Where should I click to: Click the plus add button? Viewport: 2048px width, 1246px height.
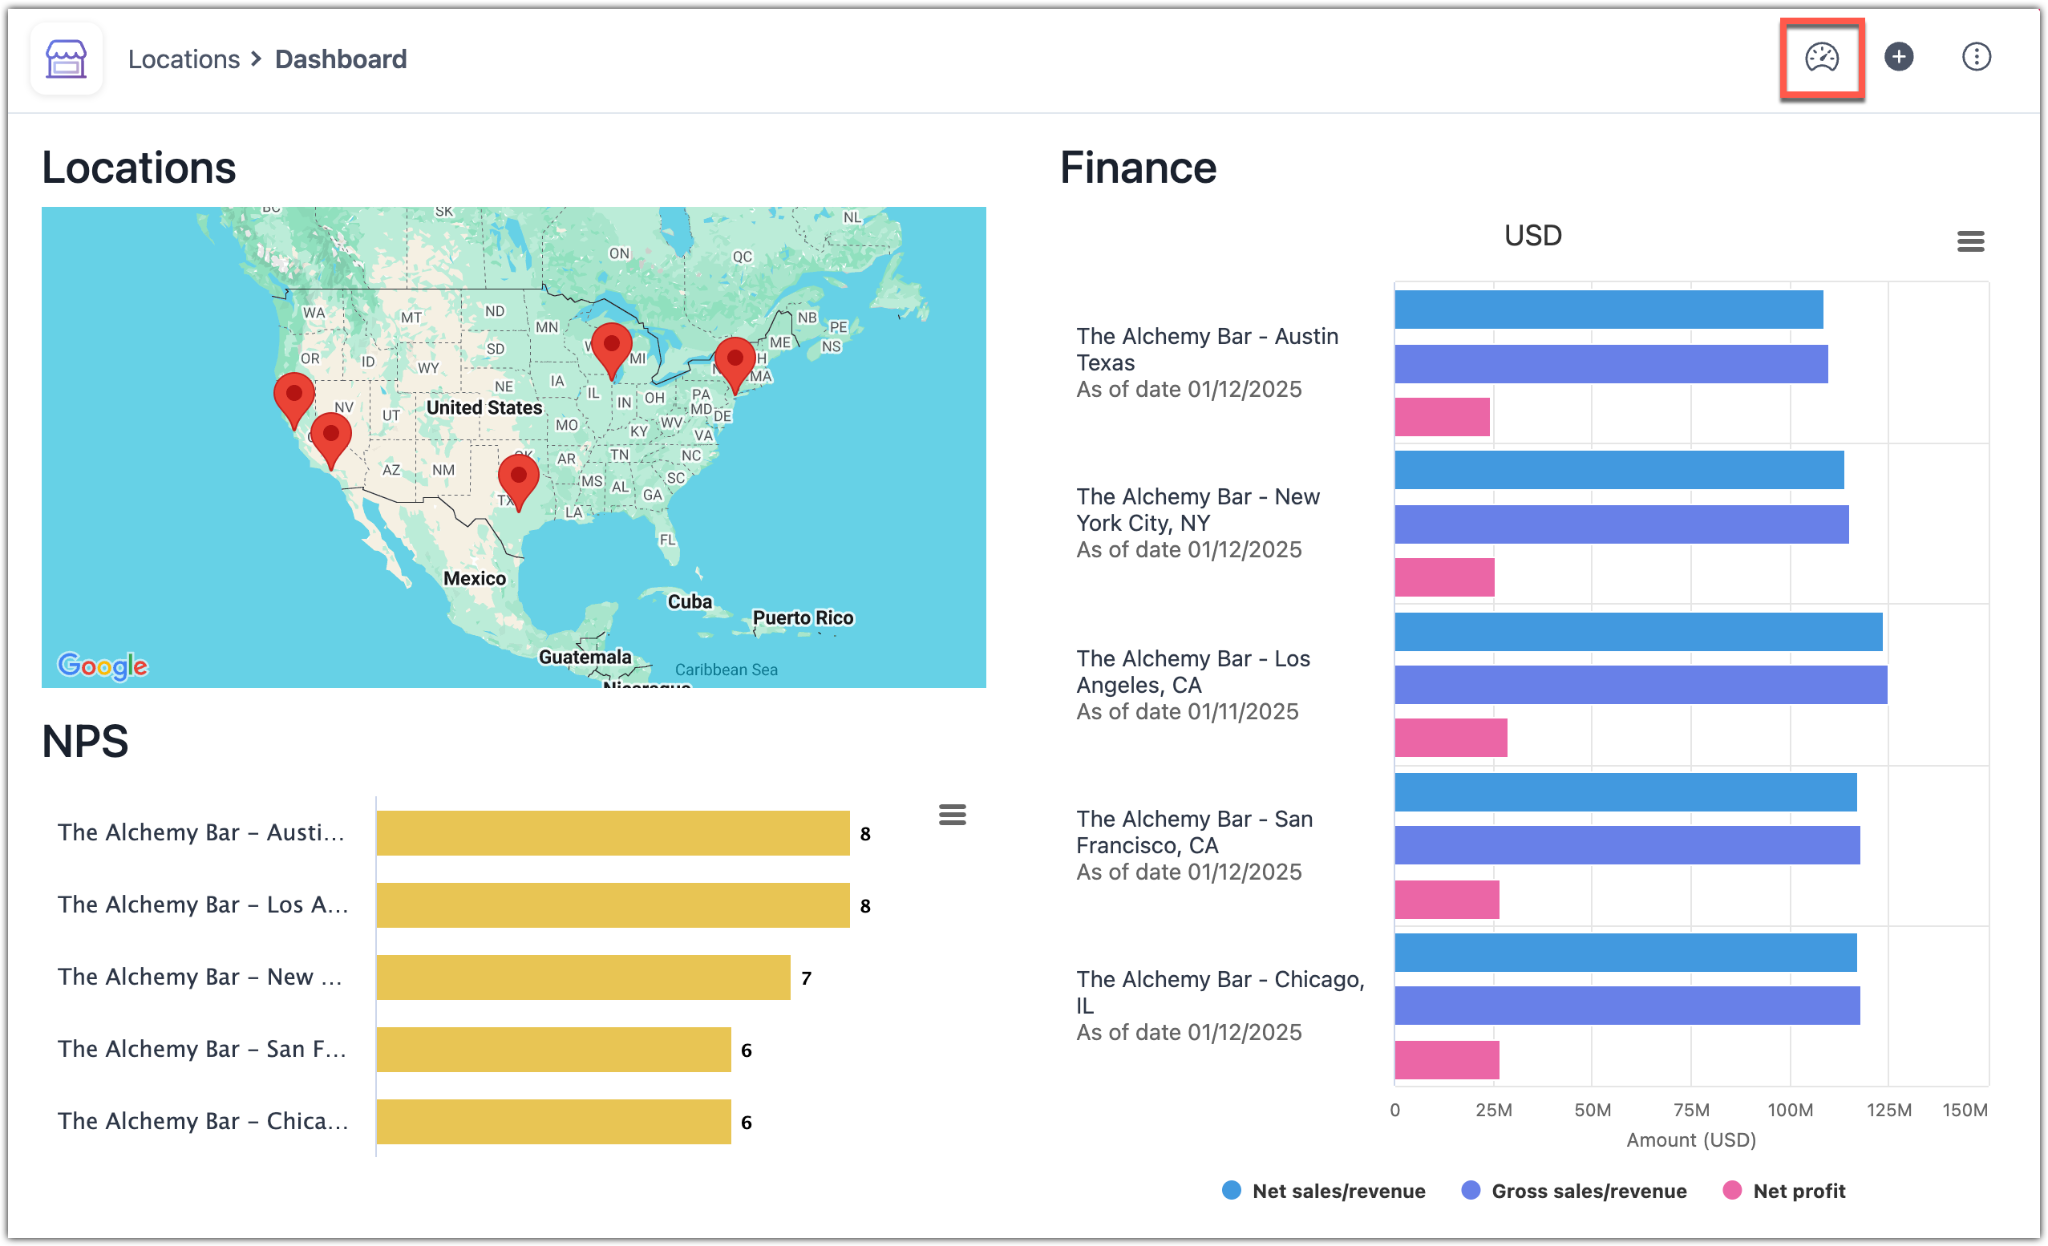pos(1898,57)
